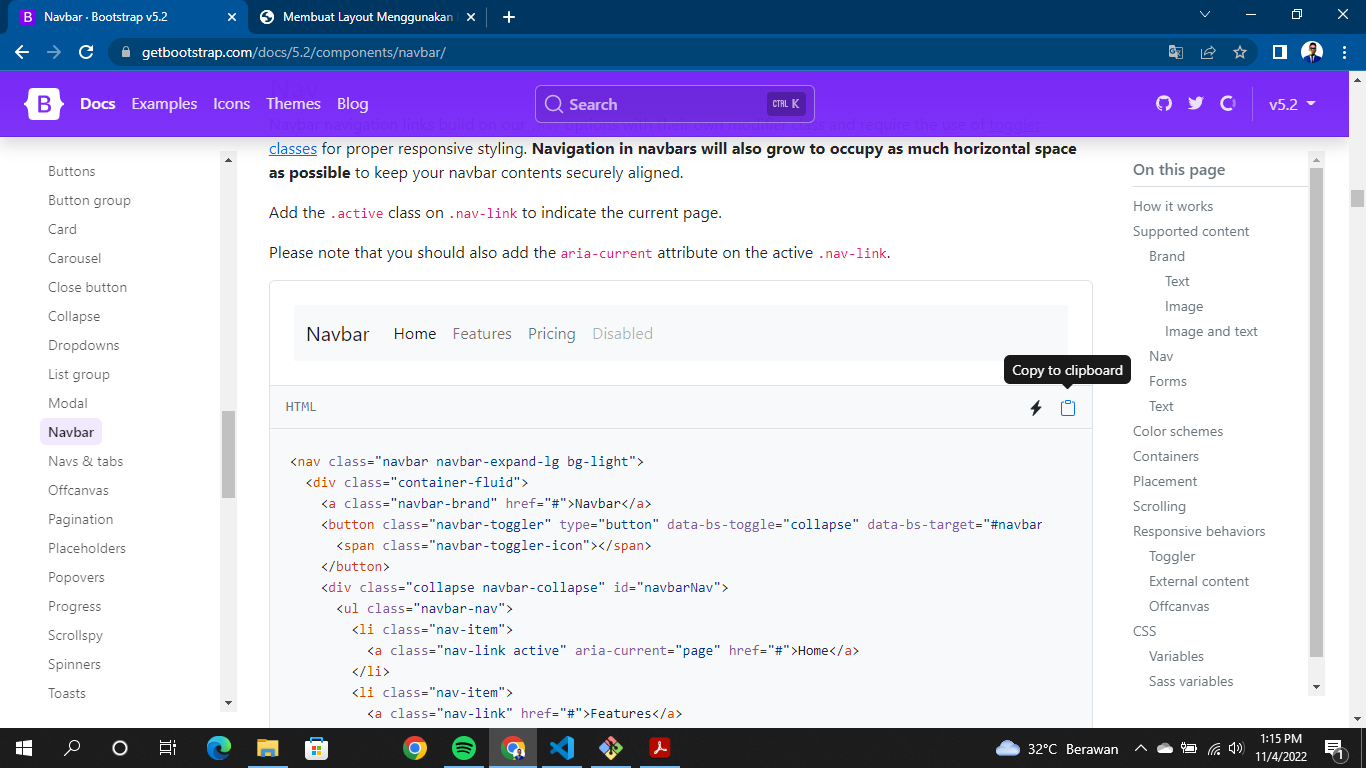This screenshot has height=768, width=1366.
Task: Jump to Responsive behaviors section
Action: pos(1199,531)
